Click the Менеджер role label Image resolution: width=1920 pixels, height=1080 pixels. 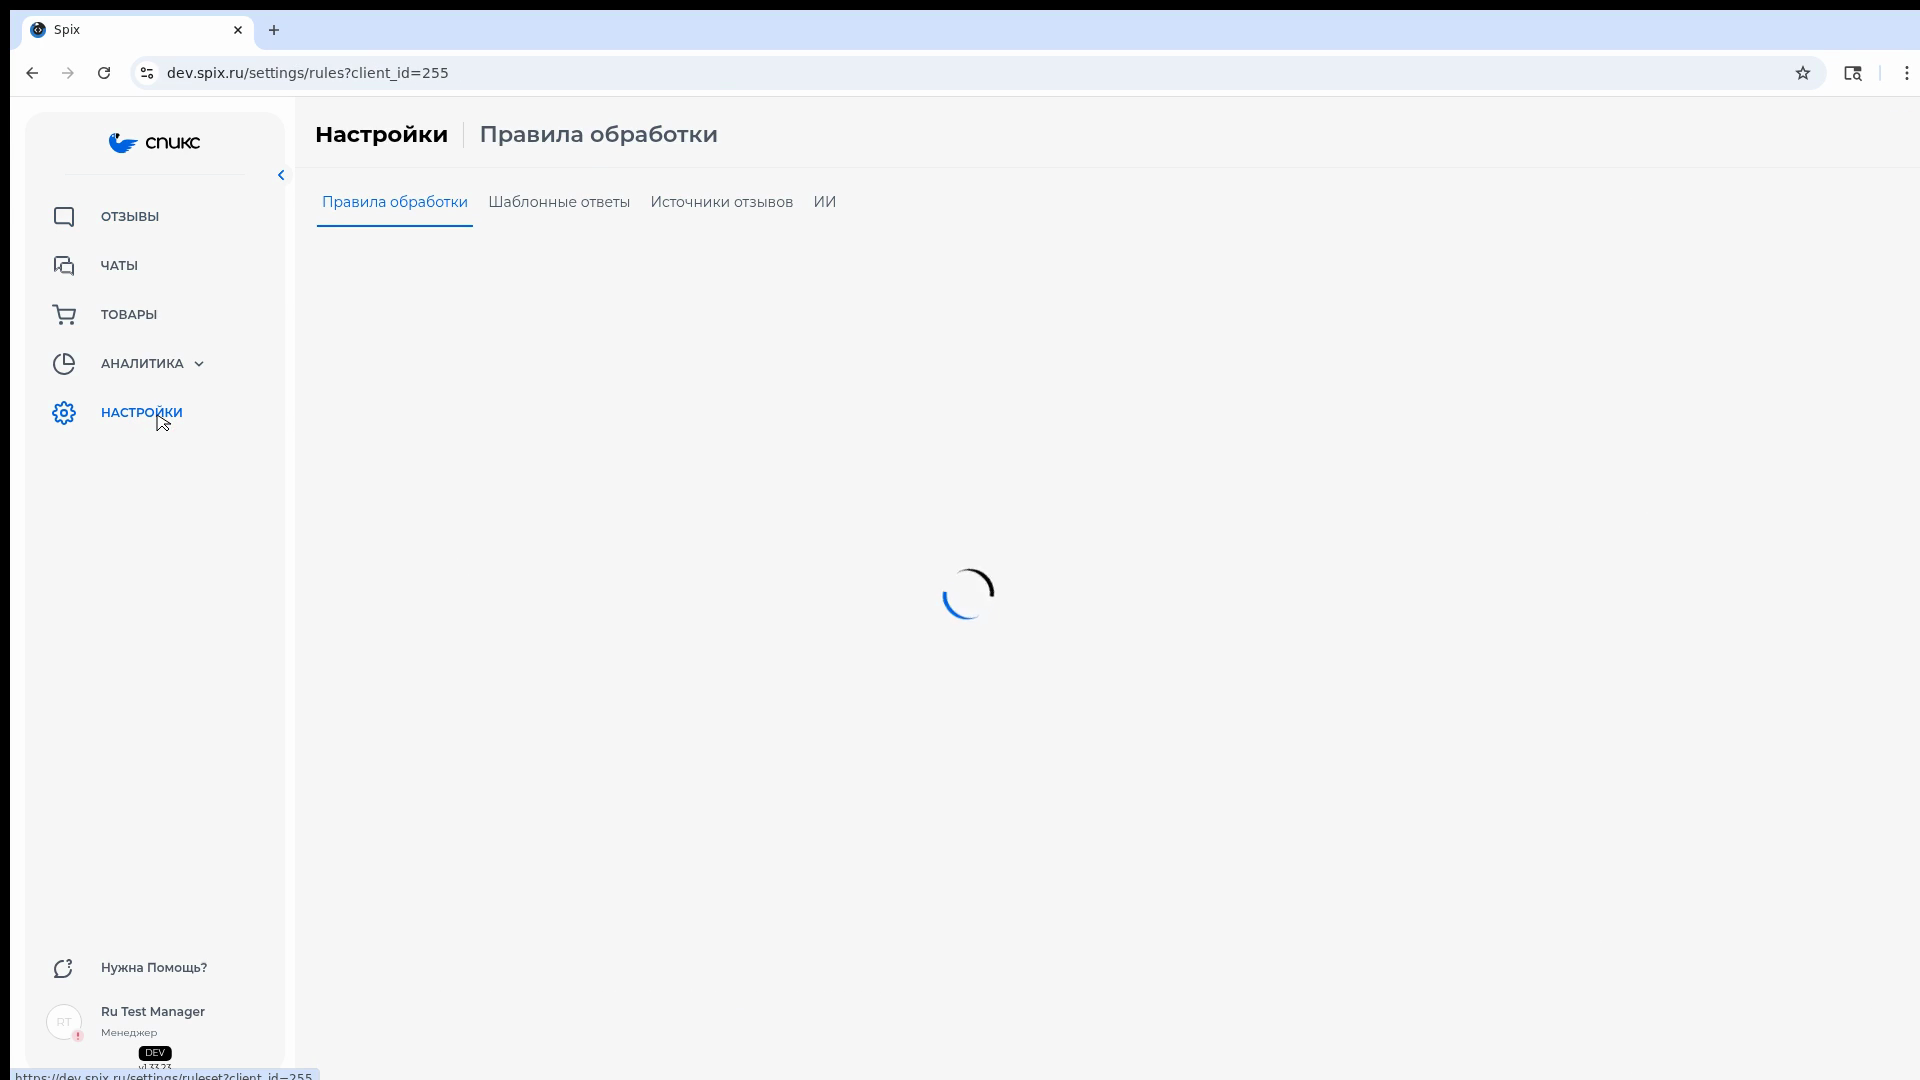pyautogui.click(x=129, y=1033)
